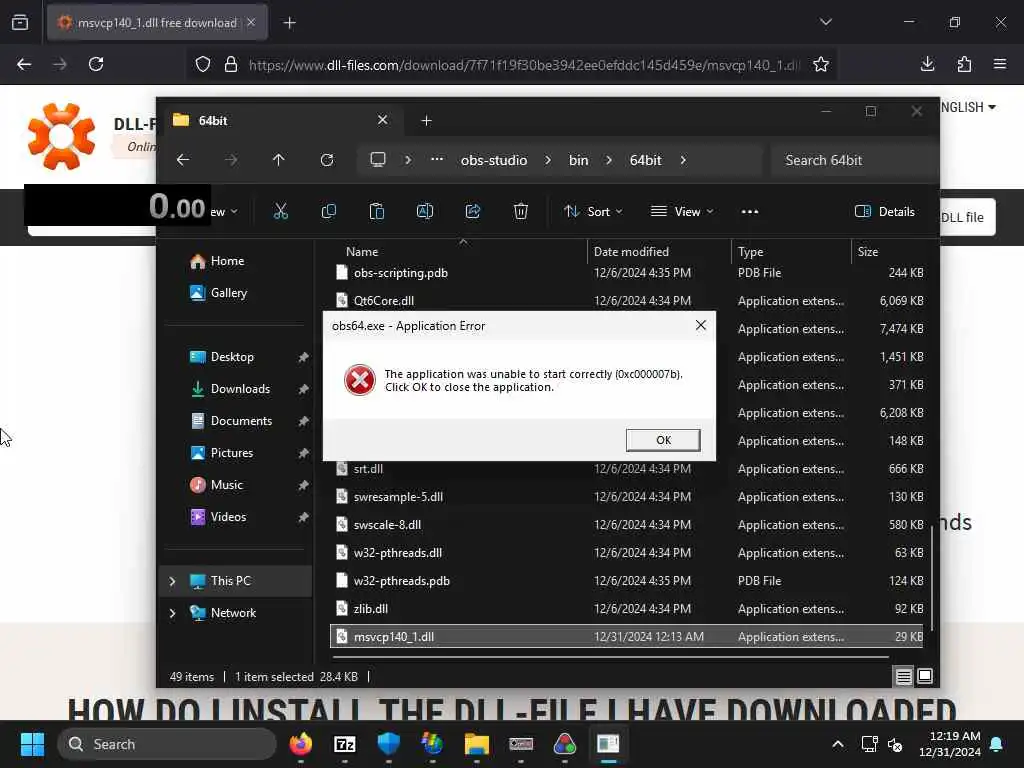Close the 64bit Explorer tab

coord(382,120)
